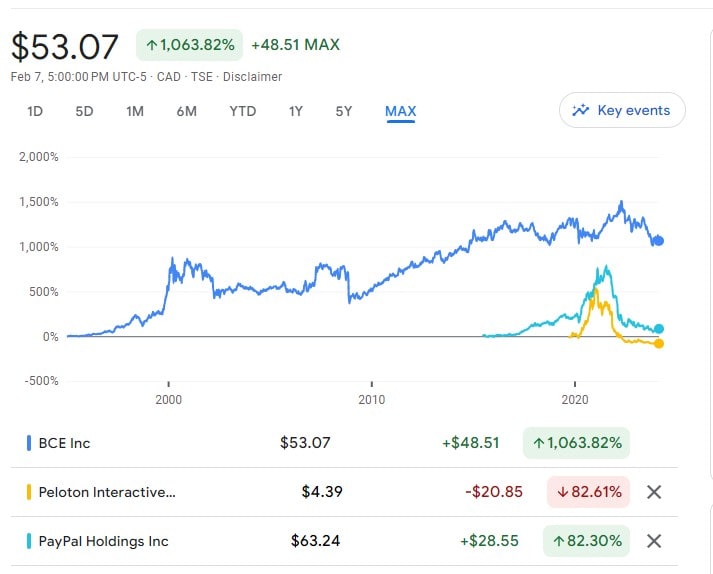Click teal PayPal endpoint dot on chart
713x574 pixels.
tap(659, 328)
